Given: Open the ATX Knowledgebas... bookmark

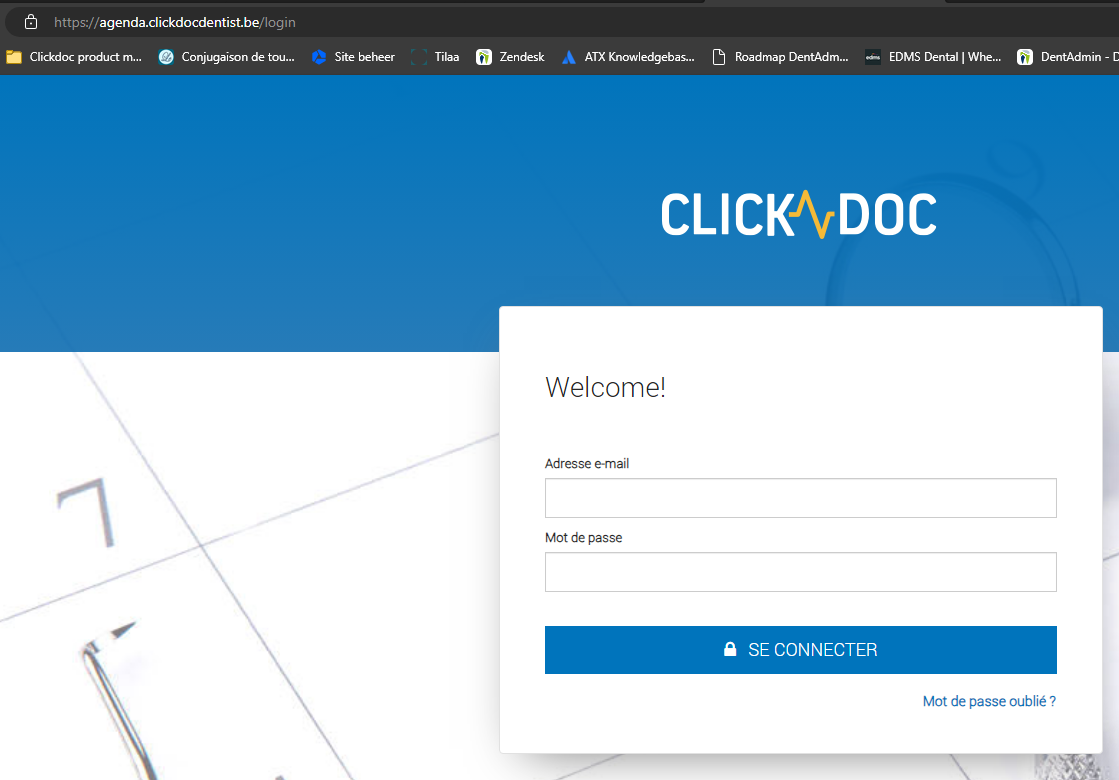Looking at the screenshot, I should coord(629,57).
